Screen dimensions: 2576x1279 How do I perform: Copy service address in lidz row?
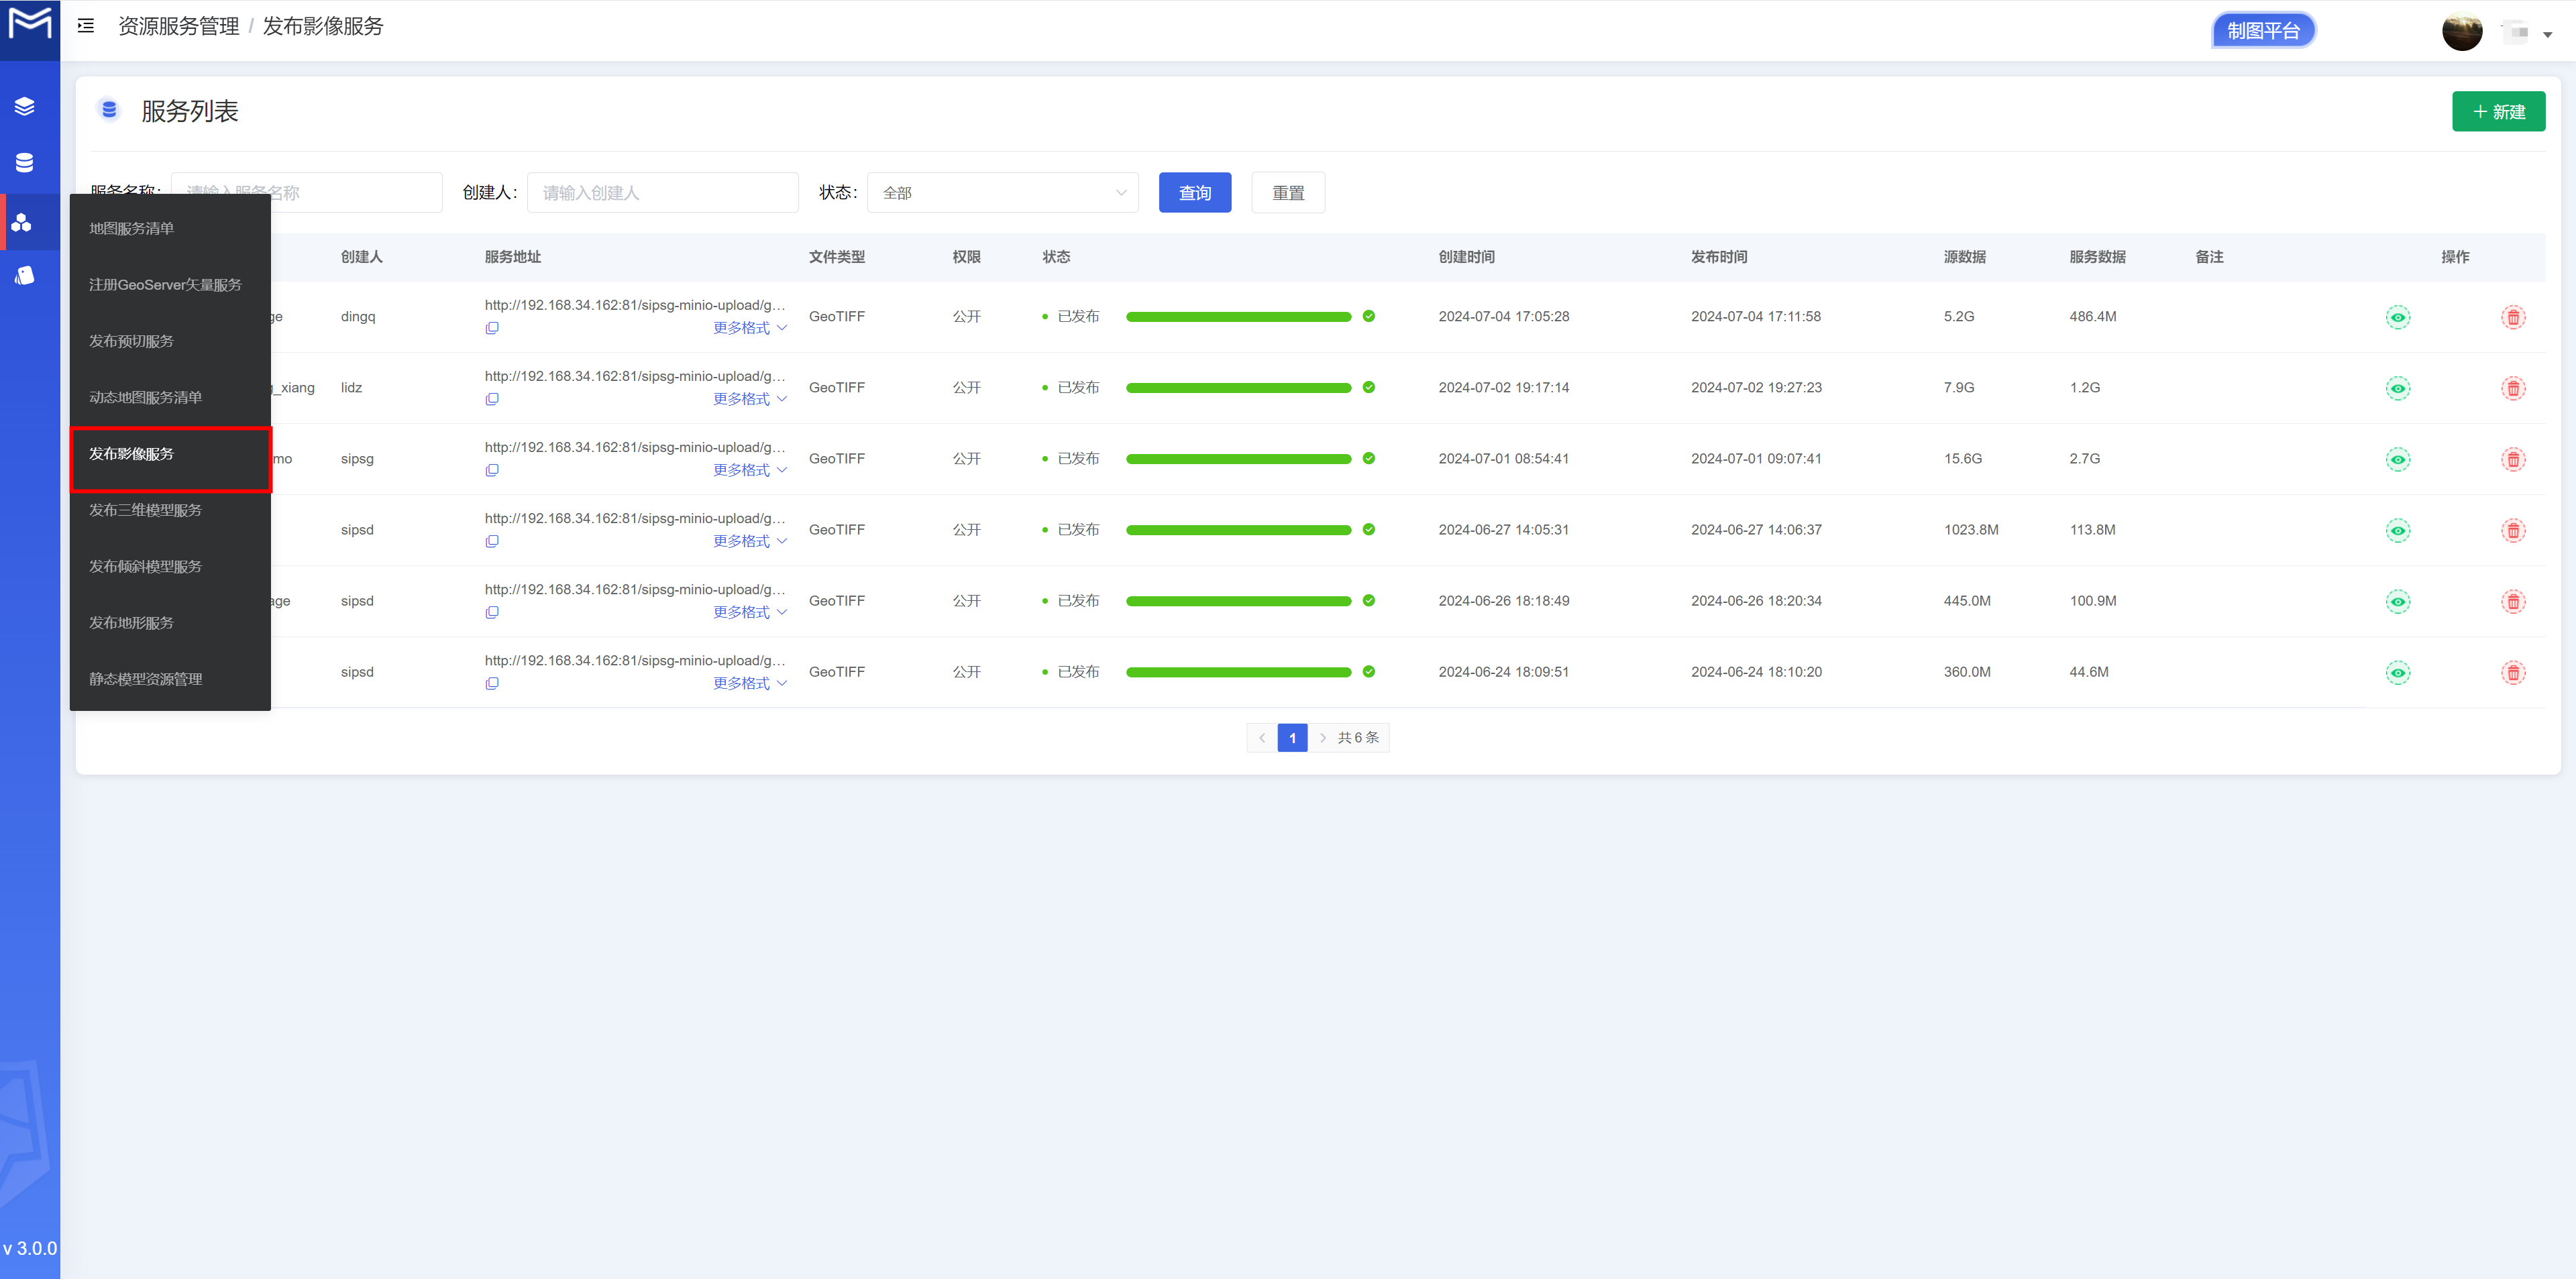(x=492, y=399)
